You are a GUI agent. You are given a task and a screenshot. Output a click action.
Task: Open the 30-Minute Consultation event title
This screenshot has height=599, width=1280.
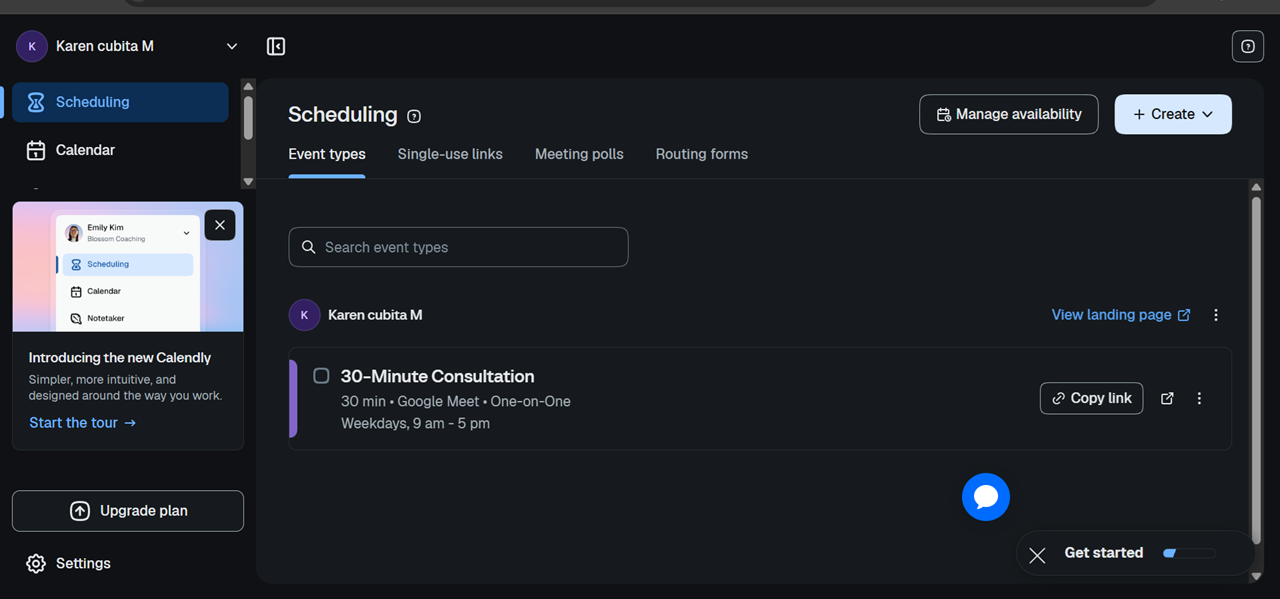pos(437,376)
